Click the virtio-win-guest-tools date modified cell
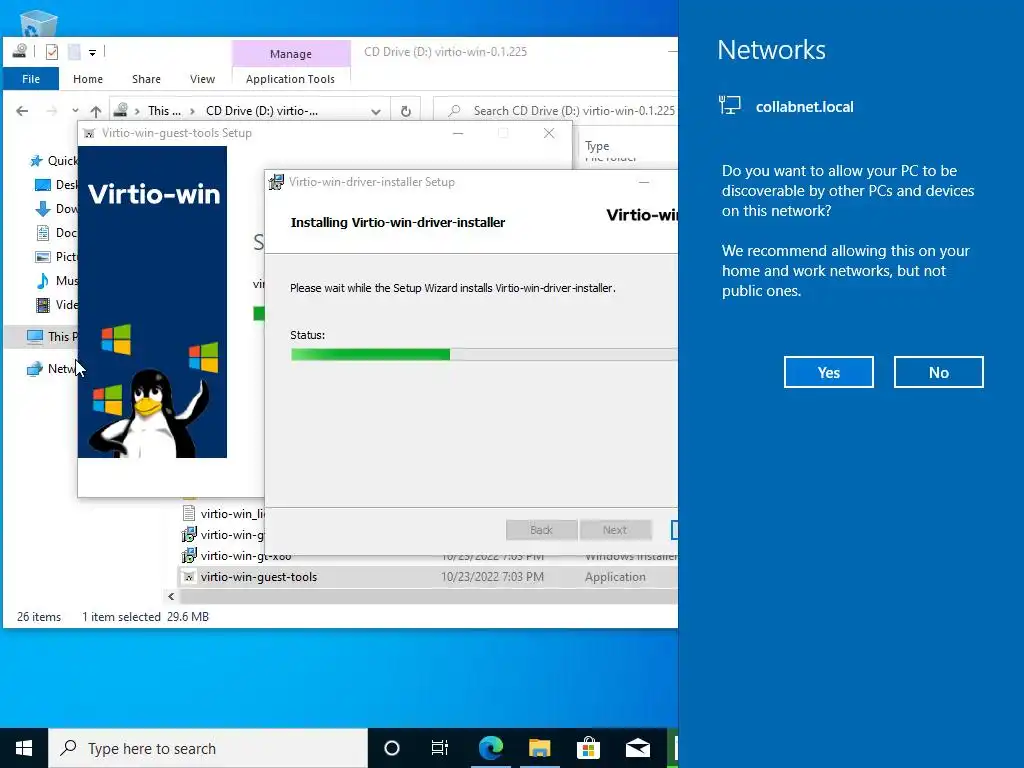The width and height of the screenshot is (1024, 768). pyautogui.click(x=492, y=577)
